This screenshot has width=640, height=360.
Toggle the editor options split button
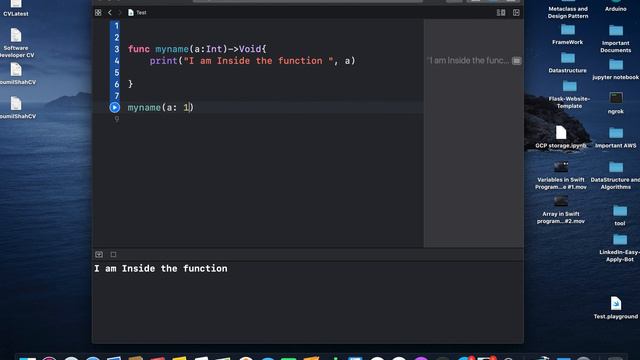click(x=501, y=13)
